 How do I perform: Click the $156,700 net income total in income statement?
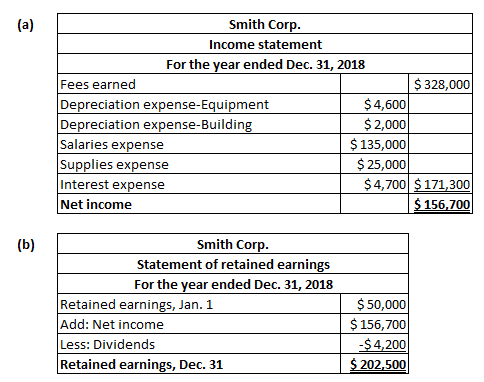pos(440,204)
